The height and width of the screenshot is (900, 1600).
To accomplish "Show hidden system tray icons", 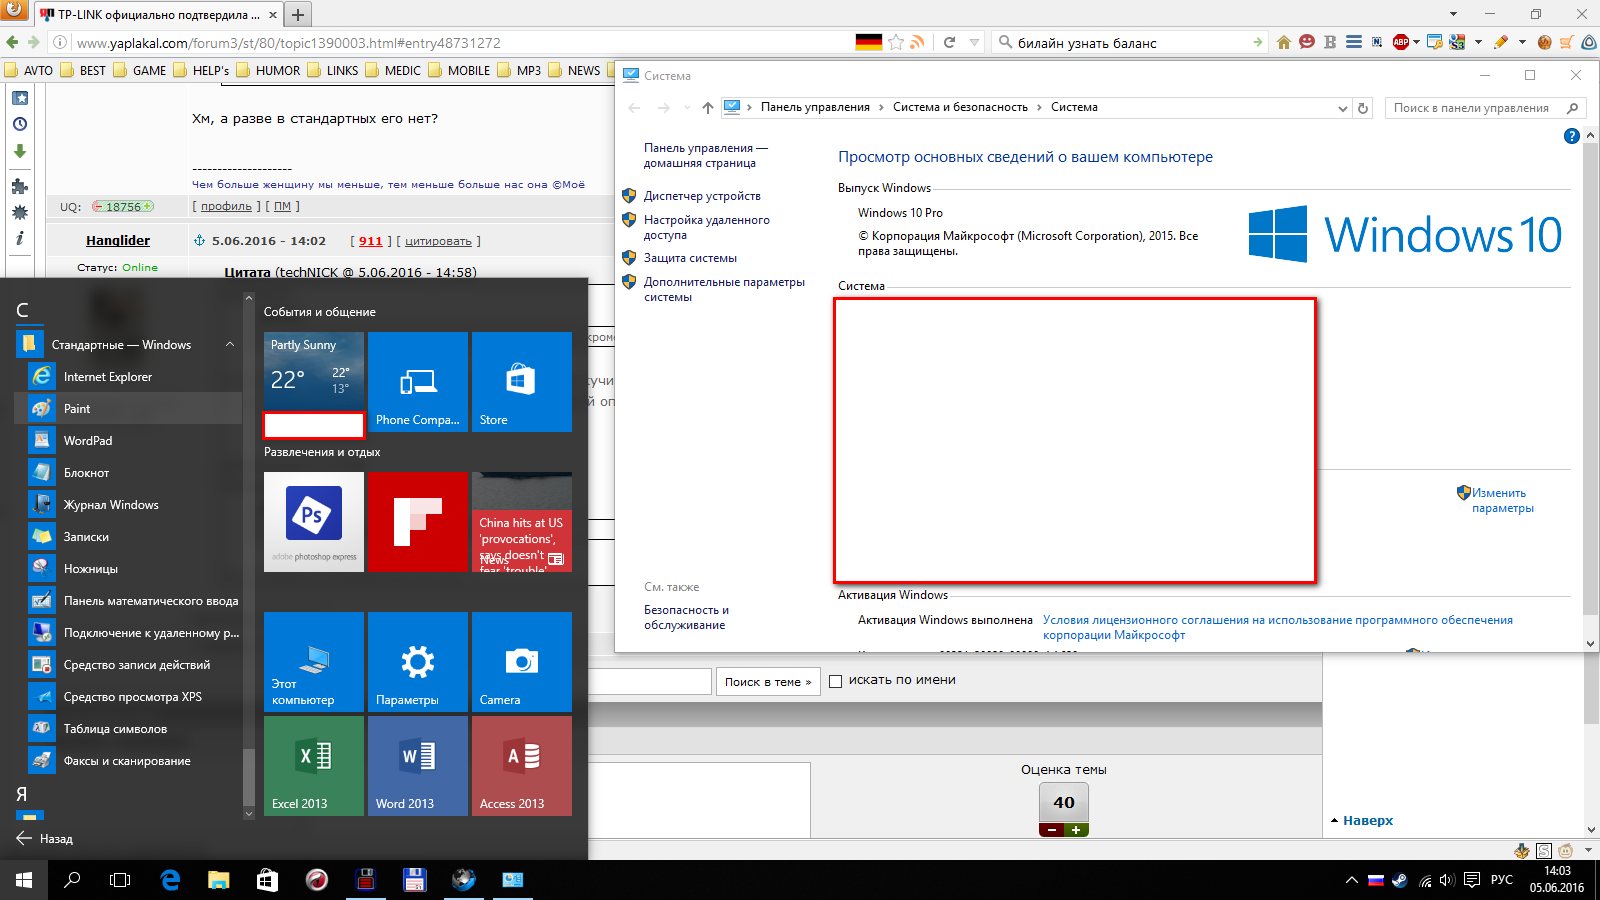I will coord(1352,881).
